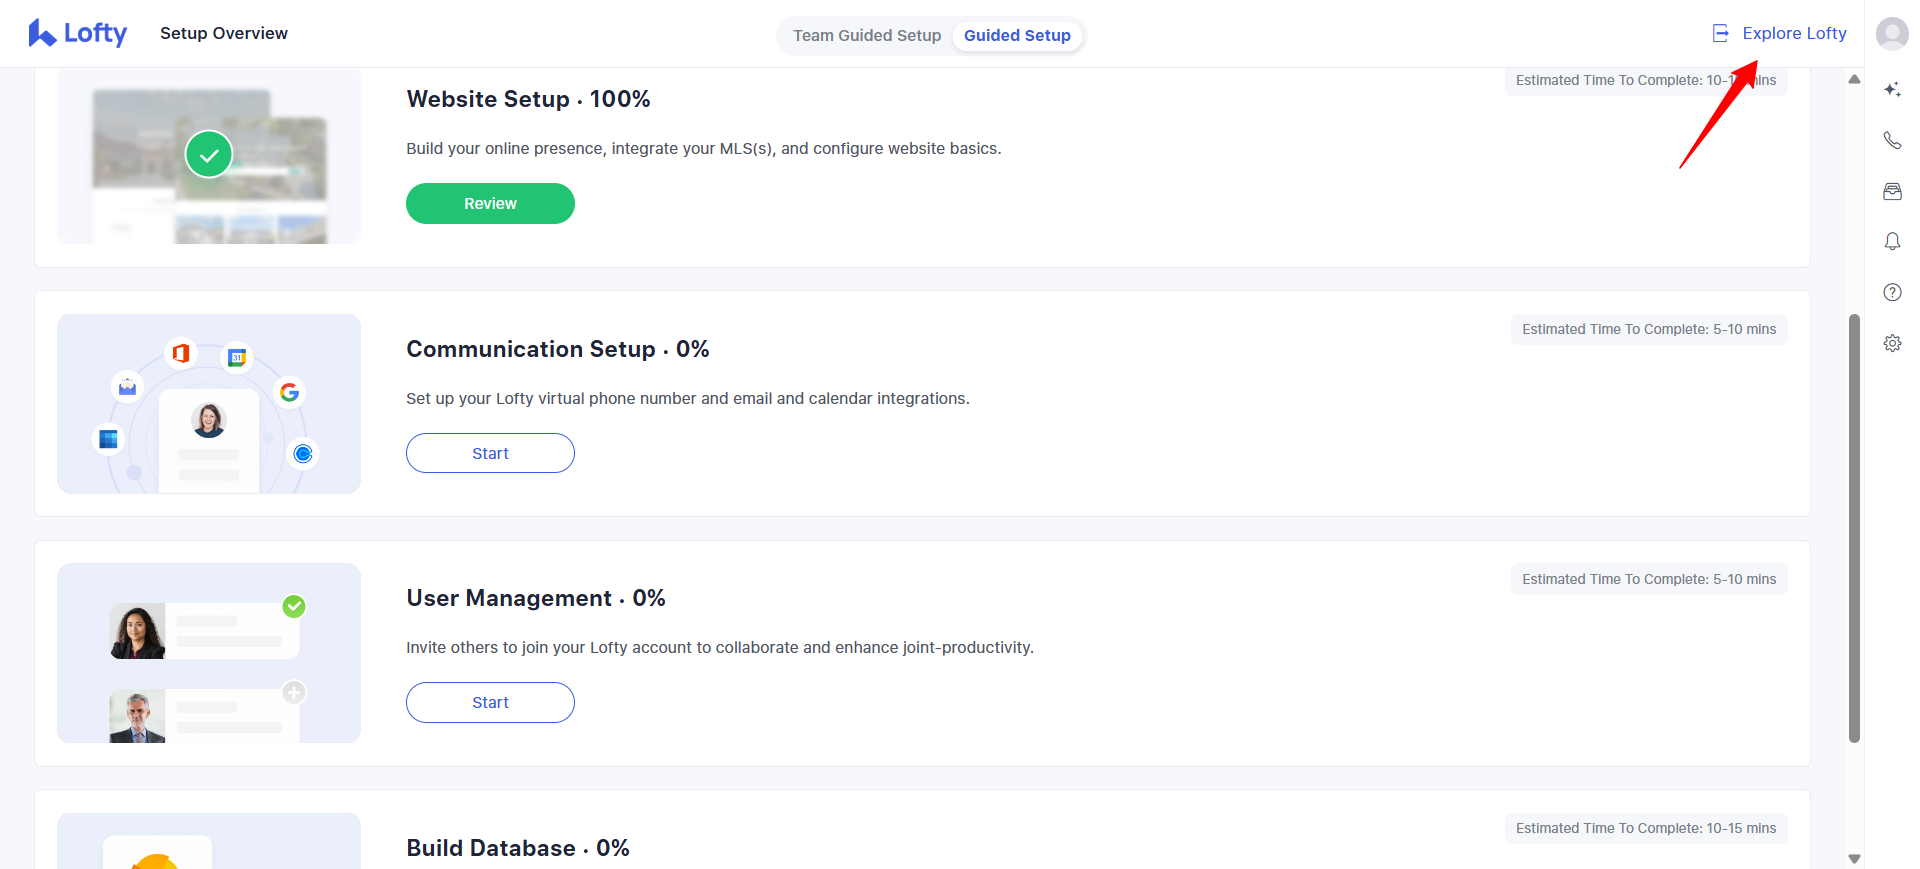Start Communication Setup

pyautogui.click(x=490, y=453)
